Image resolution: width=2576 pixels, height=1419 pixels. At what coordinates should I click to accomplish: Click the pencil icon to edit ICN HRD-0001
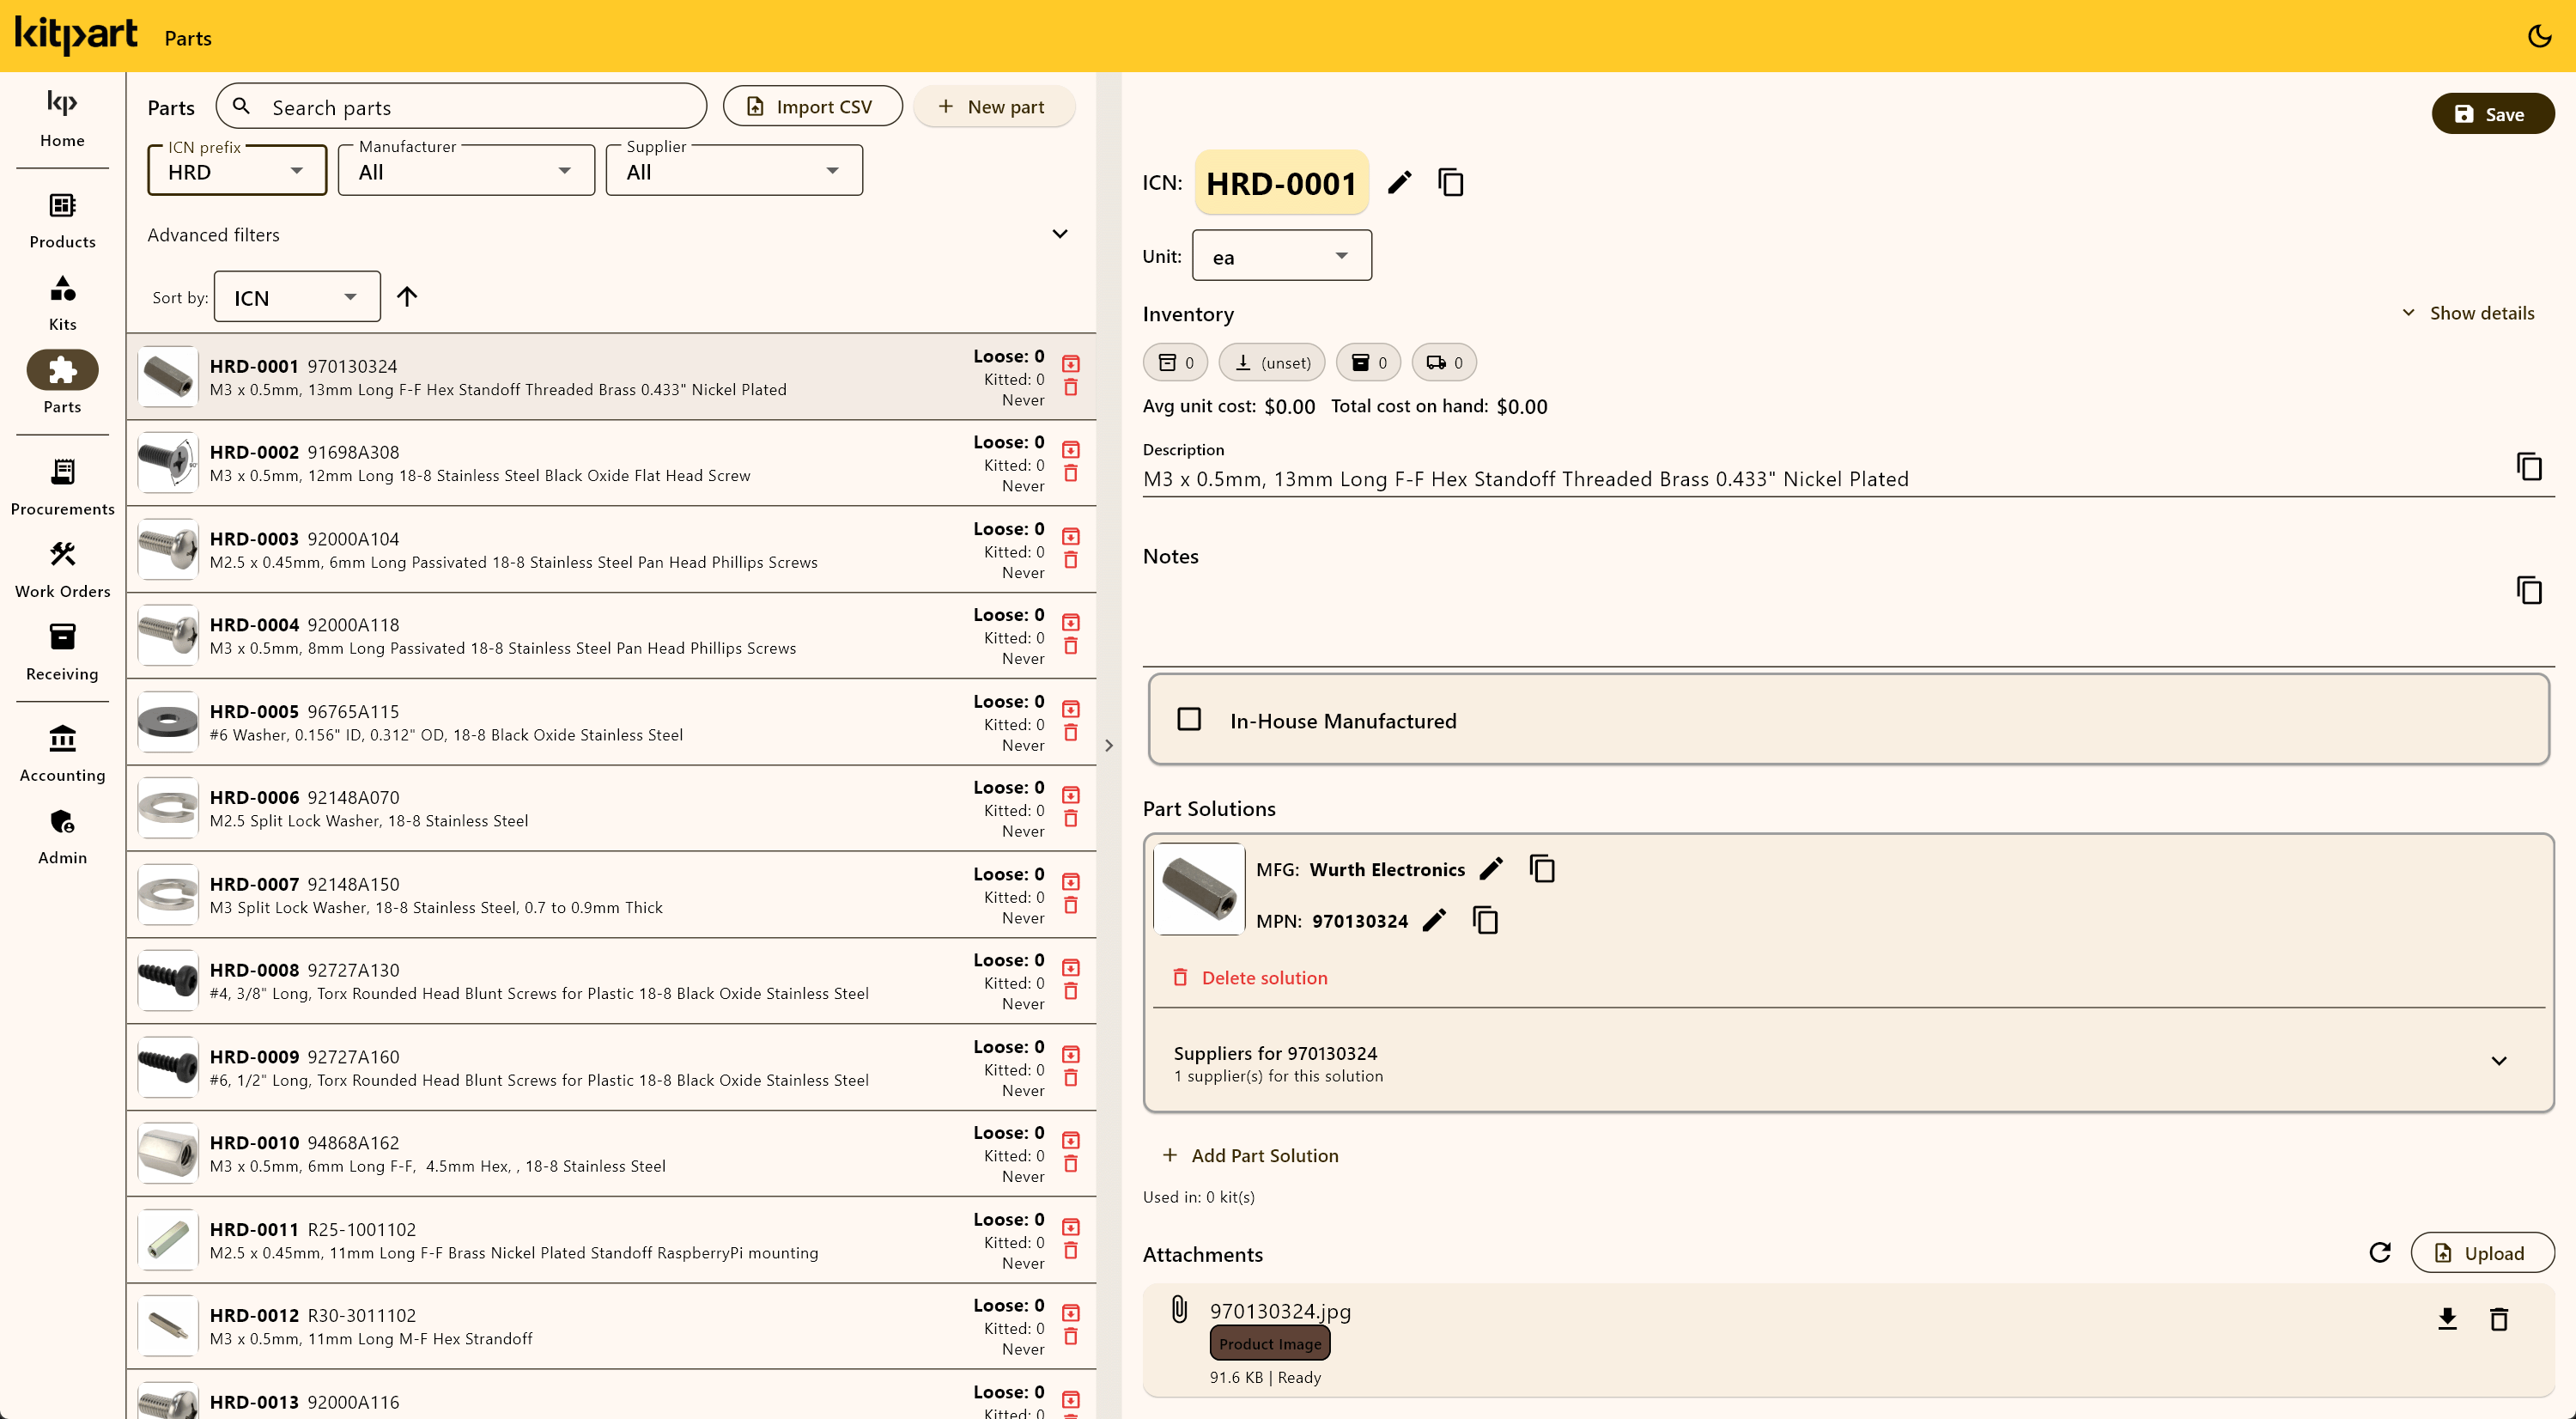(x=1400, y=183)
